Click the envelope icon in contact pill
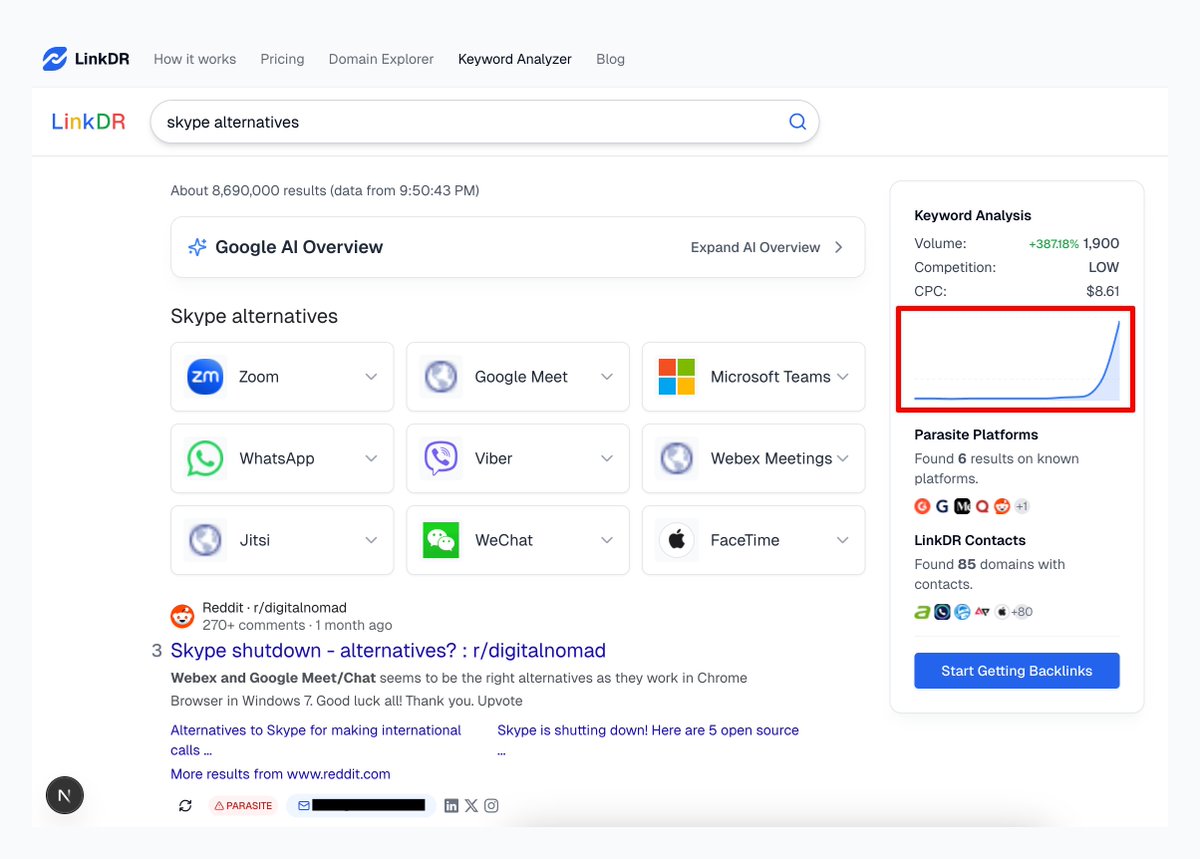Screen dimensions: 1200x859 [x=304, y=806]
